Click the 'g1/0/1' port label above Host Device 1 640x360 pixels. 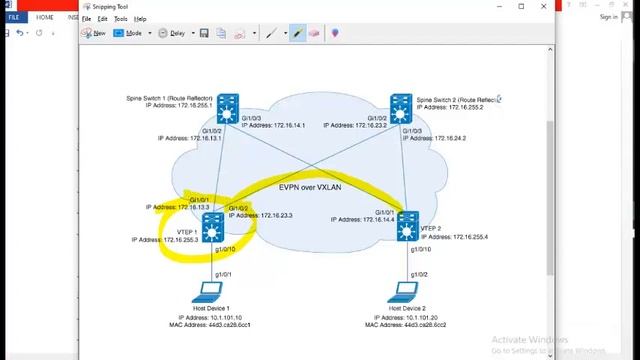(x=223, y=275)
